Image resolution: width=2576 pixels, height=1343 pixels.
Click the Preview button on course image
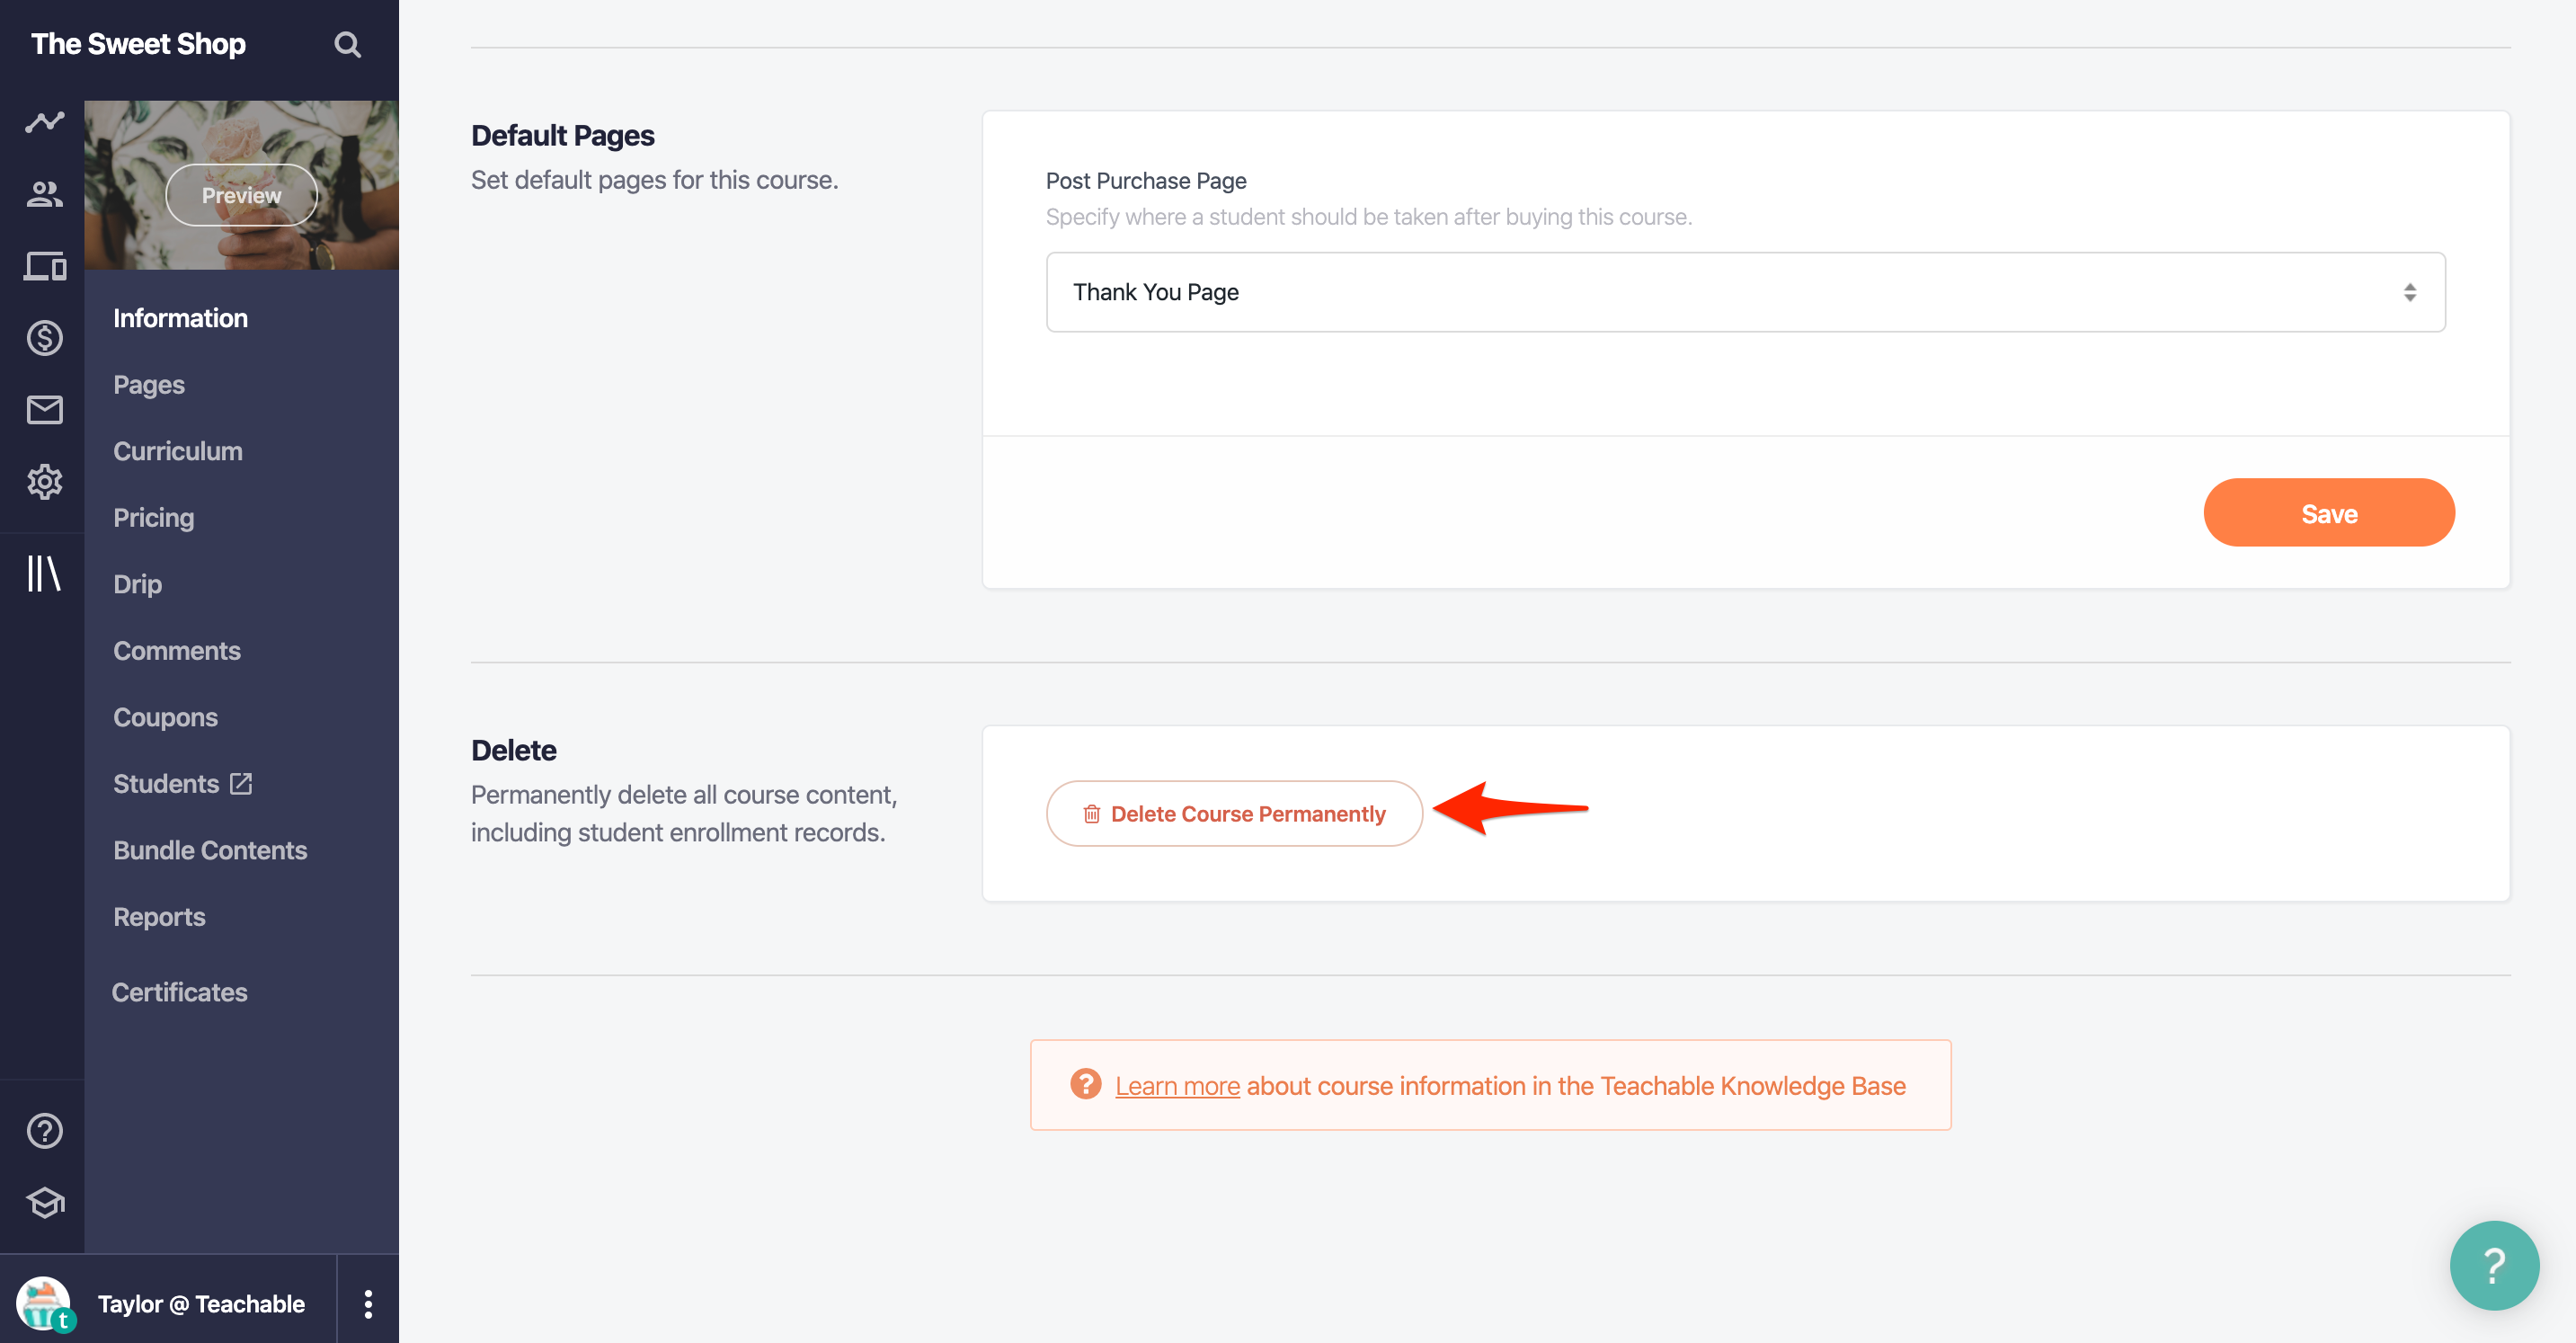coord(241,195)
